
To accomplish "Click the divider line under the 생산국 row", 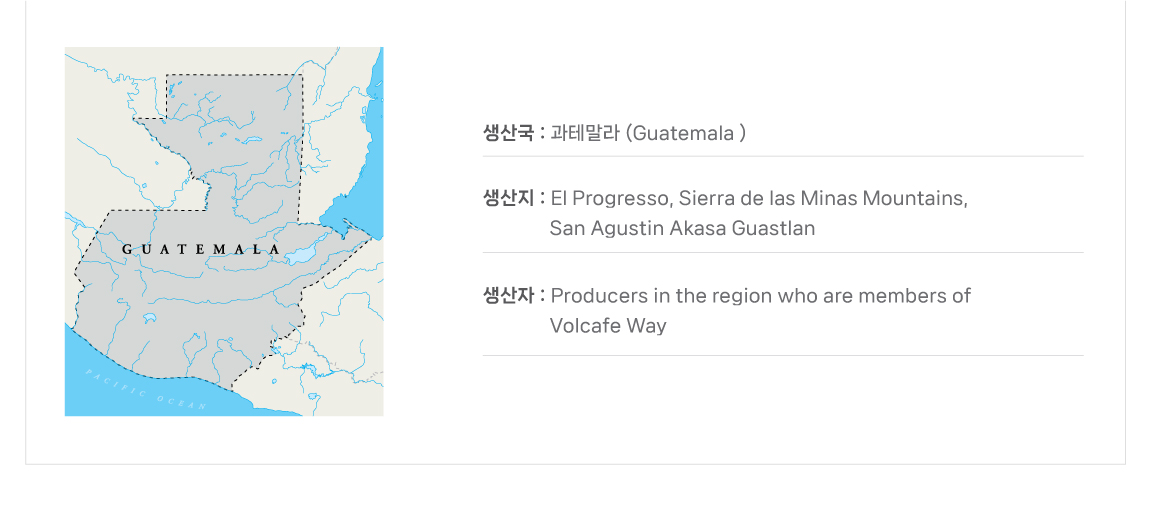I will click(783, 156).
